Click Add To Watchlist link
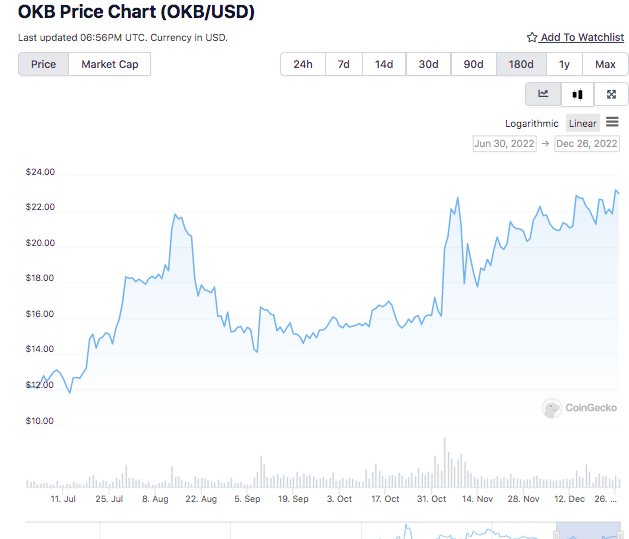 (582, 37)
